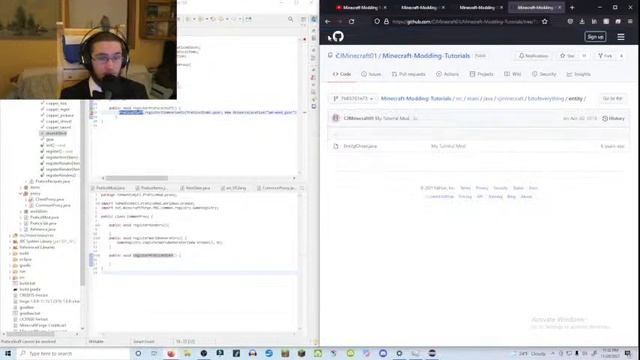Open the GitHub hamburger navigation menu

click(621, 37)
